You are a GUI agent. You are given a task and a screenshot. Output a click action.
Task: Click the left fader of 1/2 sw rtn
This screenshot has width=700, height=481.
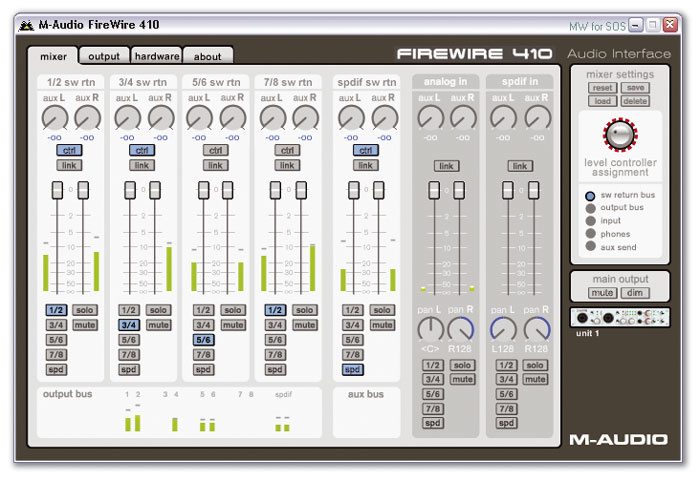click(56, 190)
